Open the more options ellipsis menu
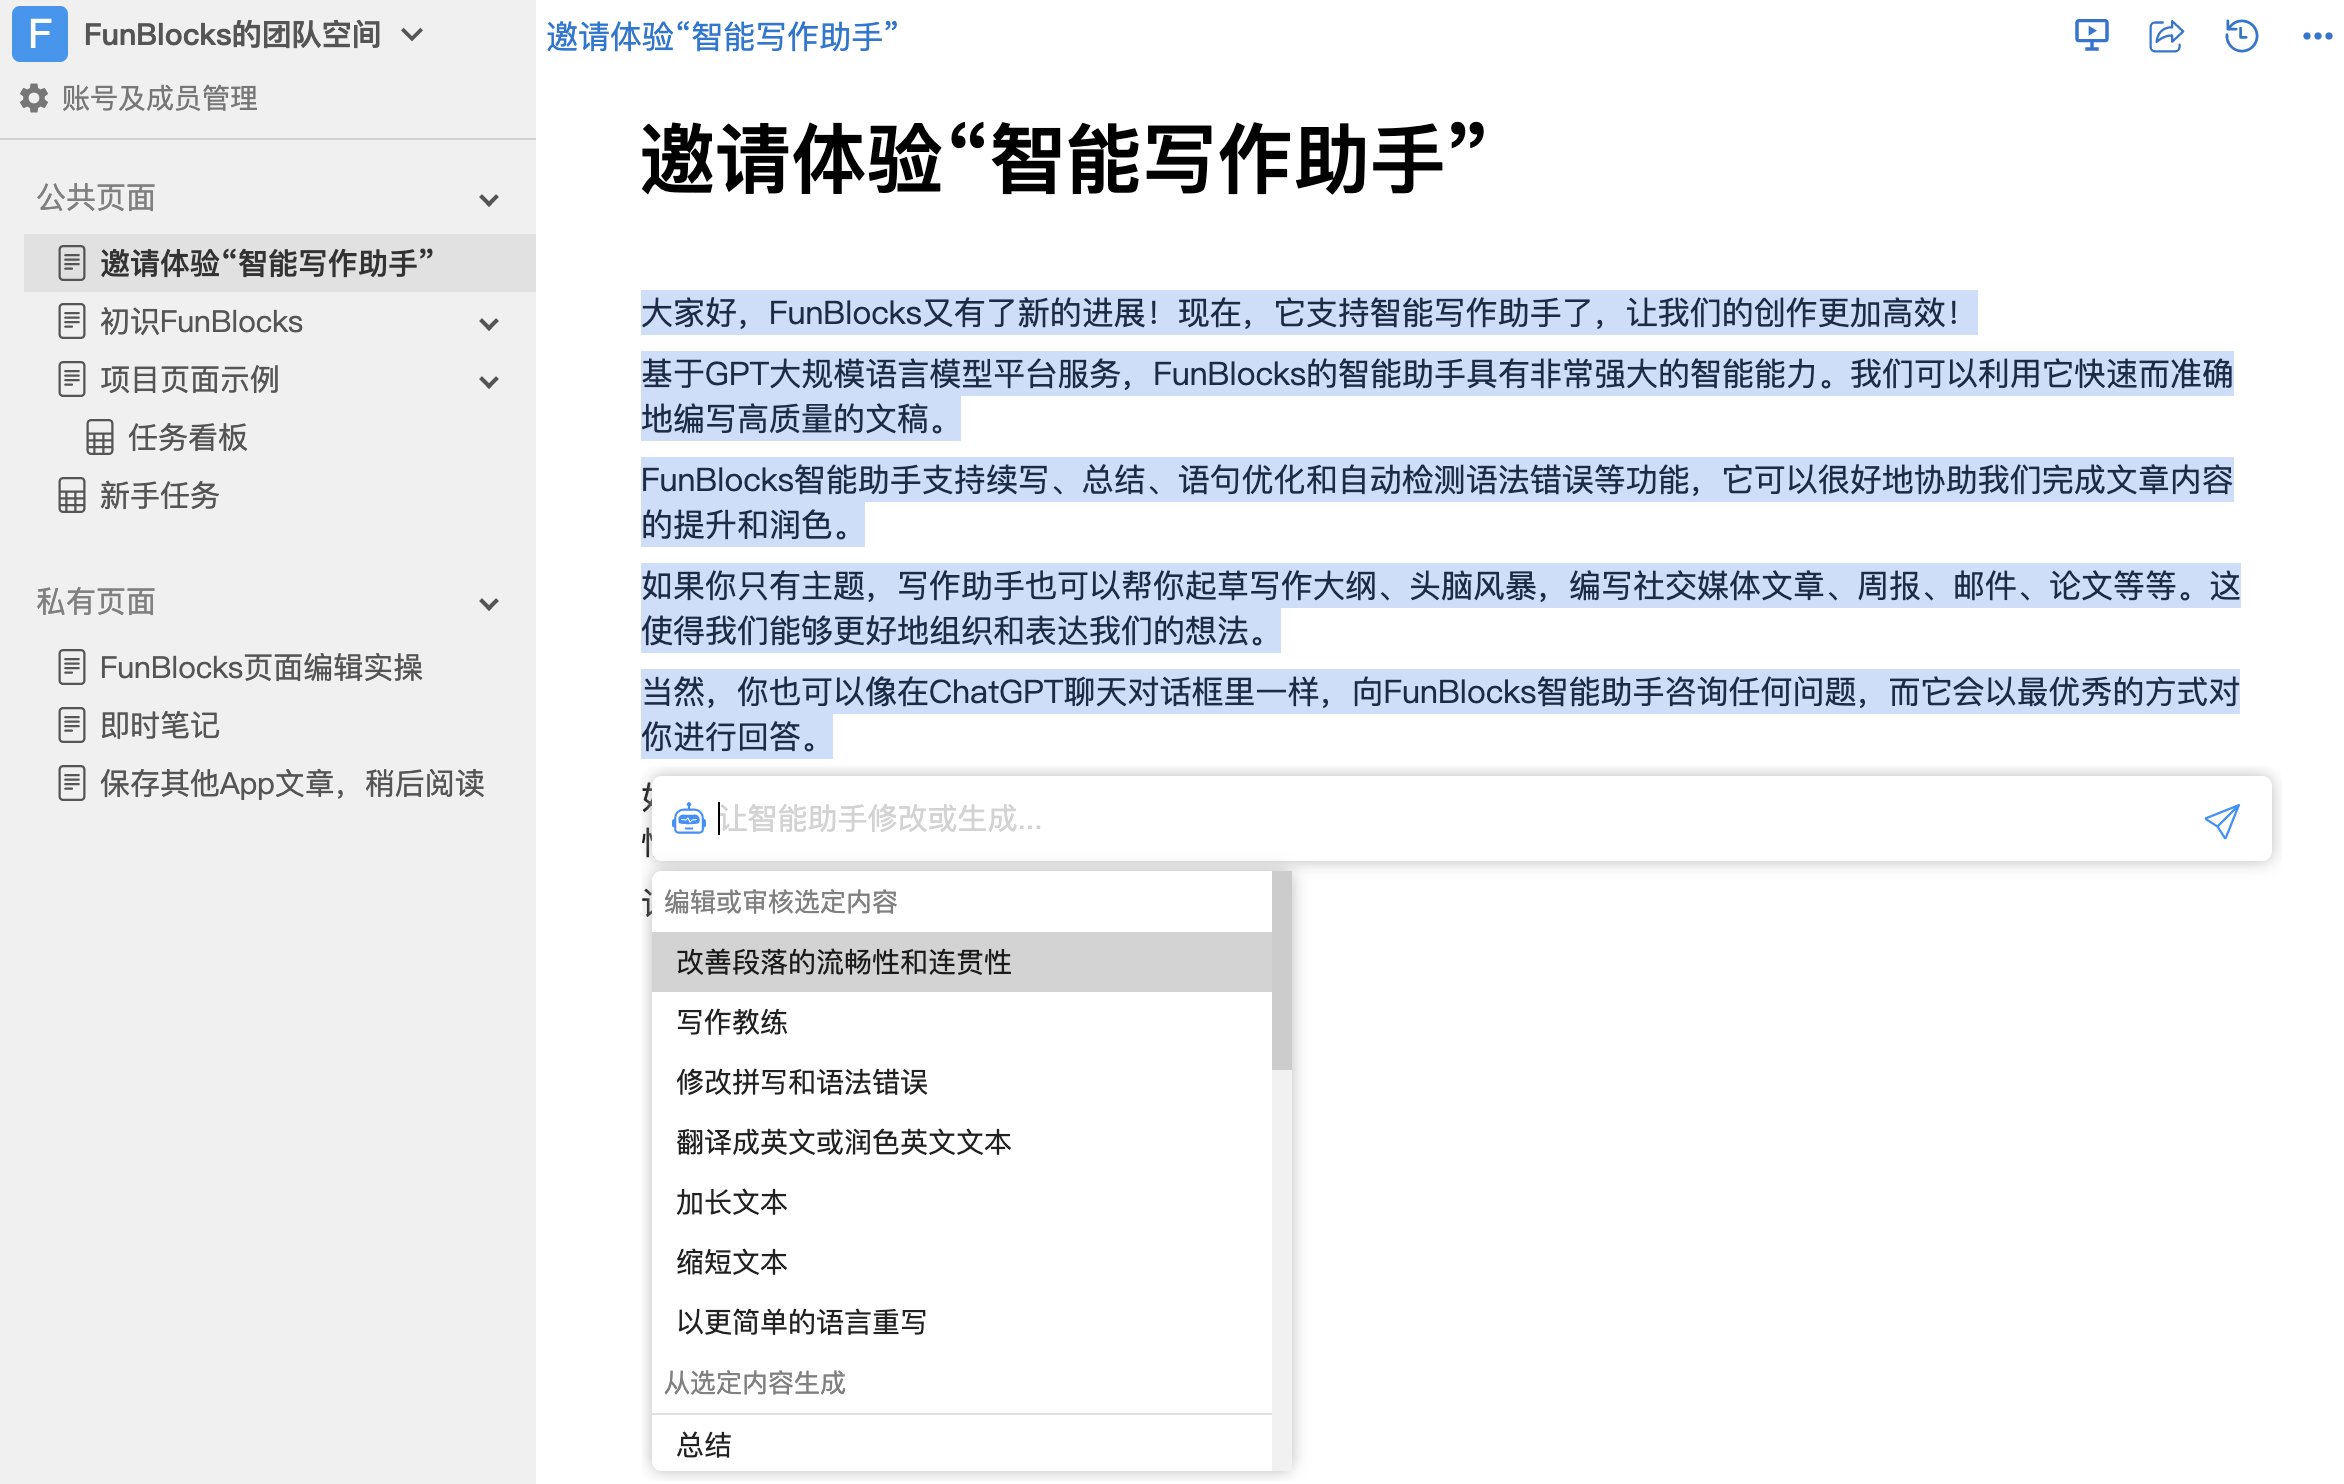Screen dimensions: 2344x1484 (x=2317, y=36)
